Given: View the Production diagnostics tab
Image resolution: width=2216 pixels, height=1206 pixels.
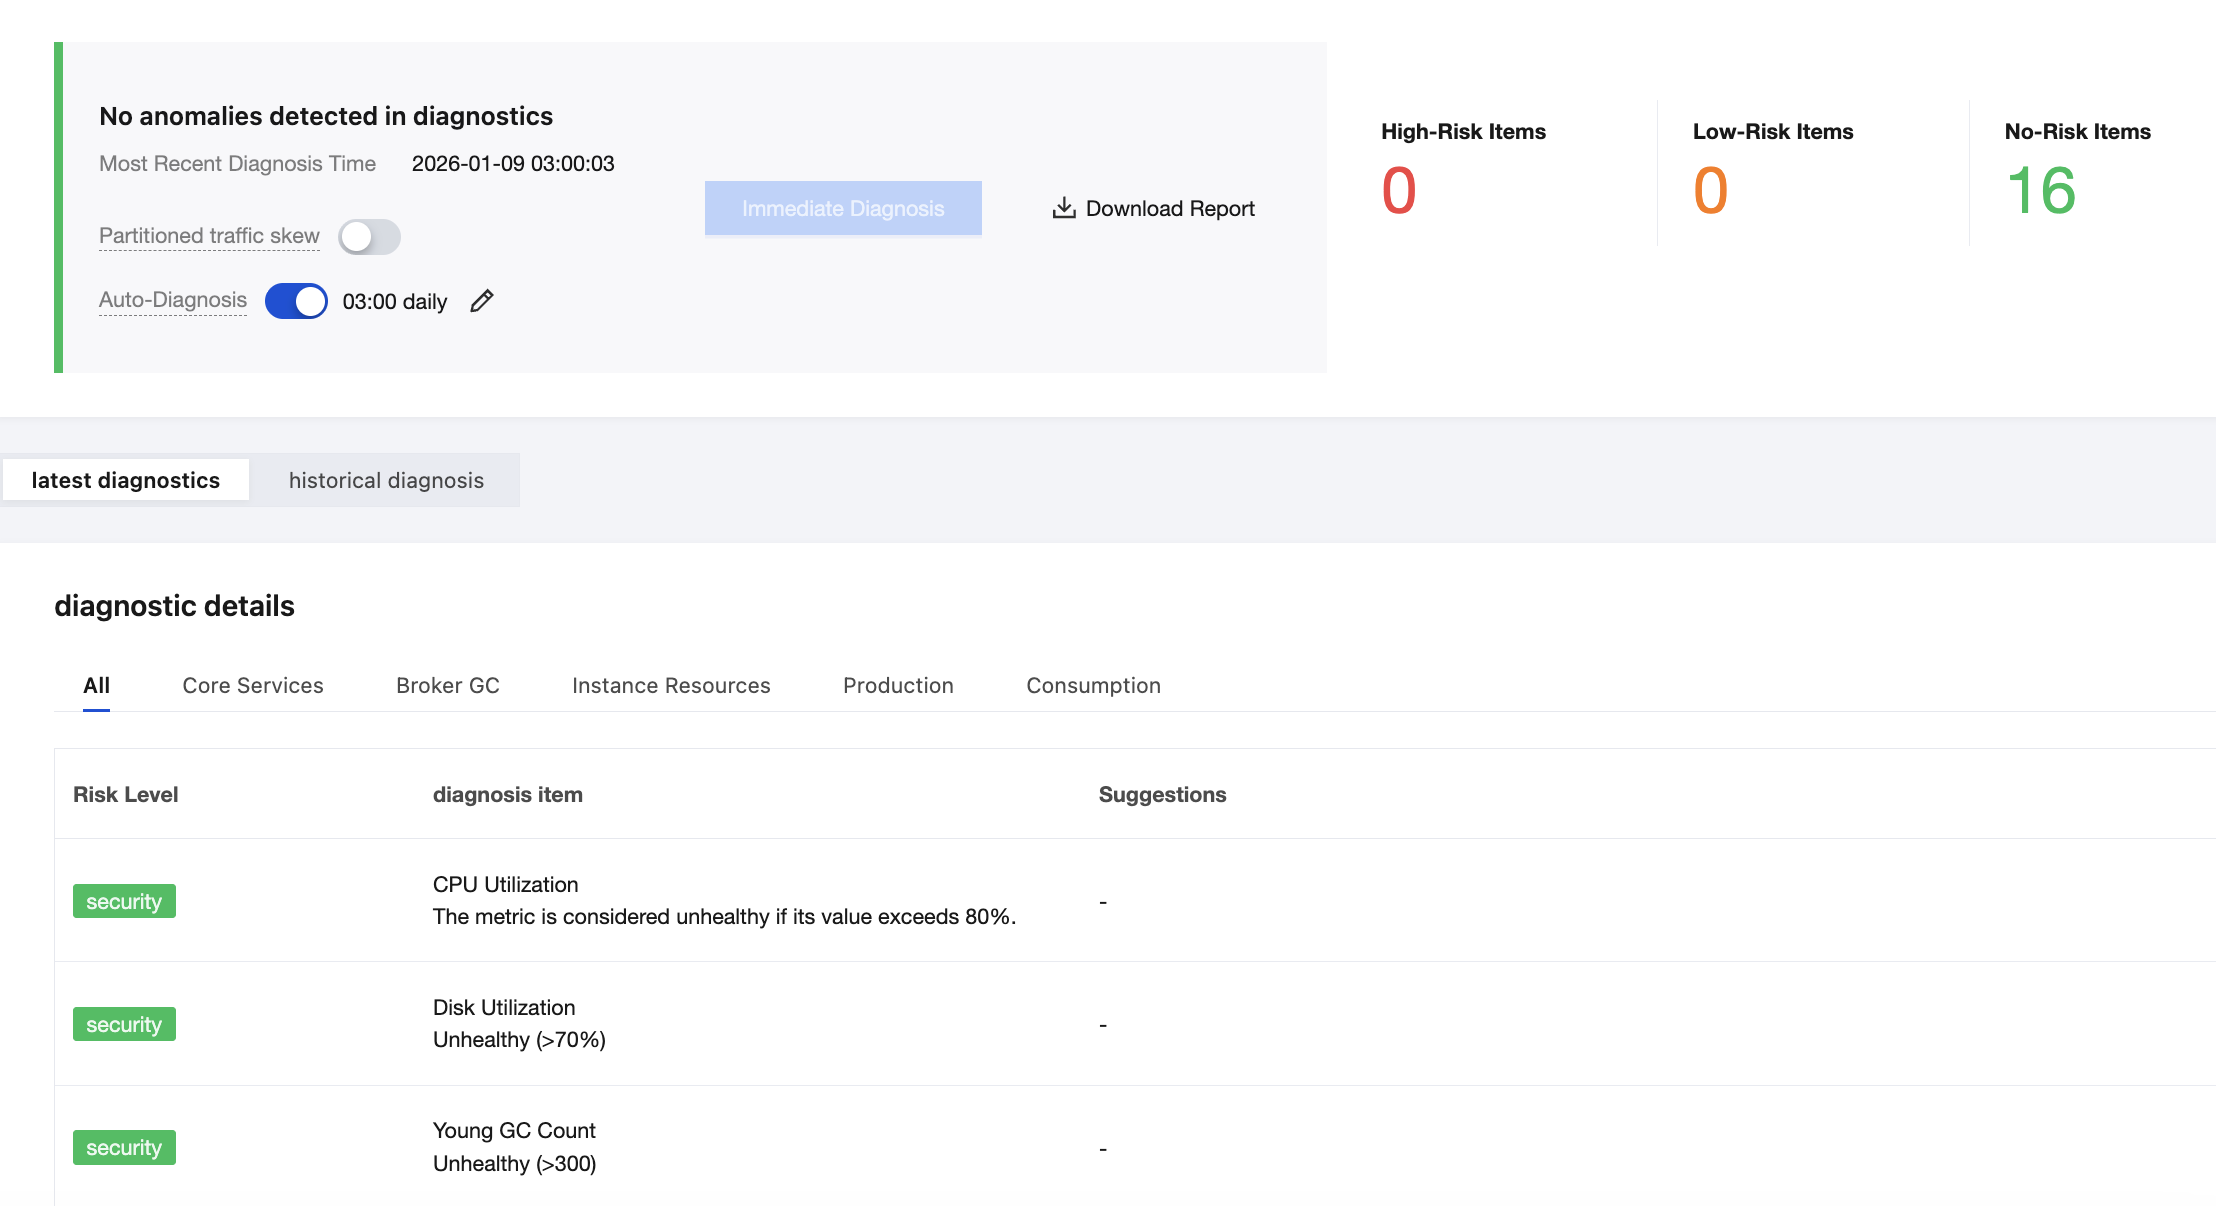Looking at the screenshot, I should (898, 685).
